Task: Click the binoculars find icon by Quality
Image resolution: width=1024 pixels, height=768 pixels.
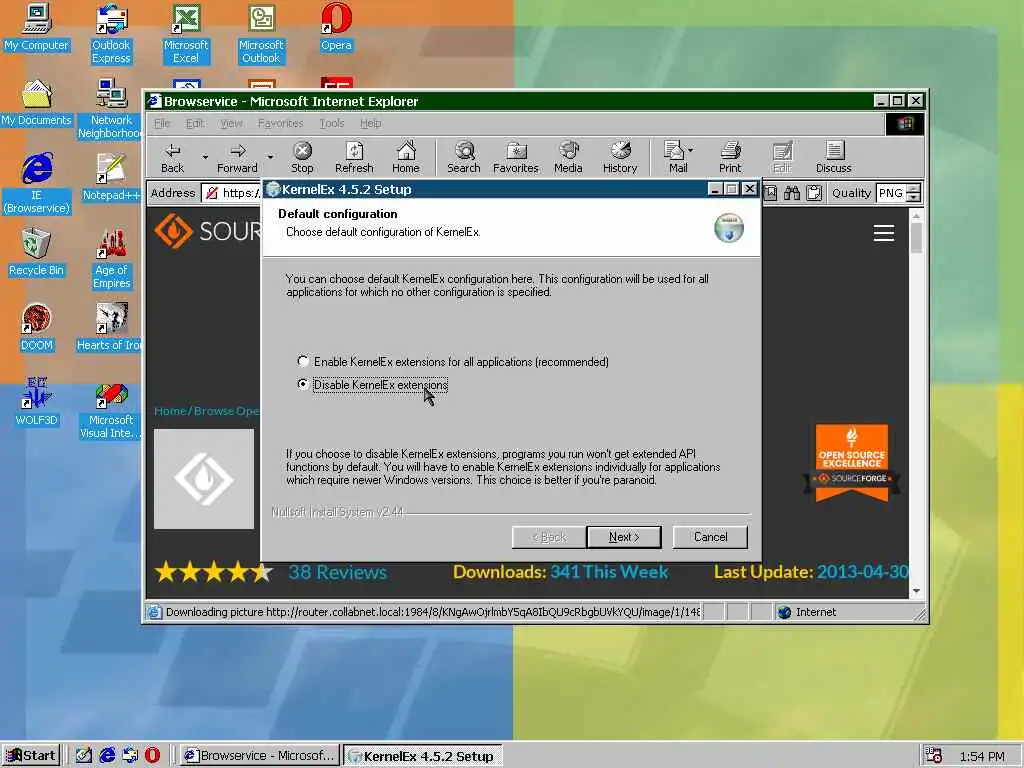Action: 792,193
